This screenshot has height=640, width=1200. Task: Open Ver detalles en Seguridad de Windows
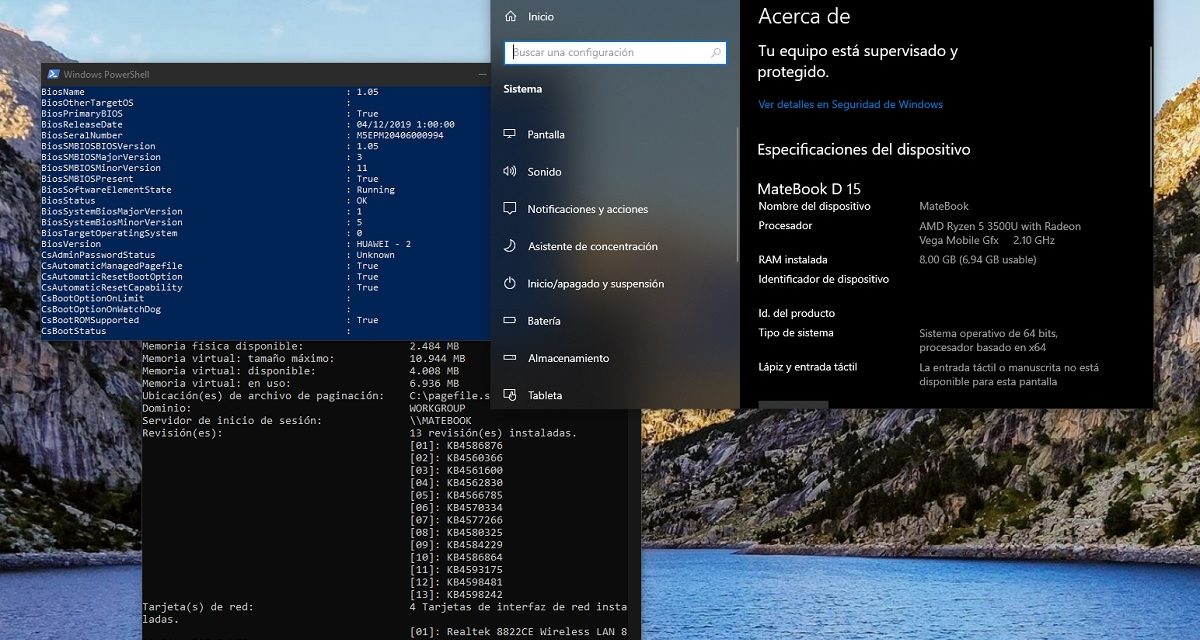pyautogui.click(x=850, y=104)
